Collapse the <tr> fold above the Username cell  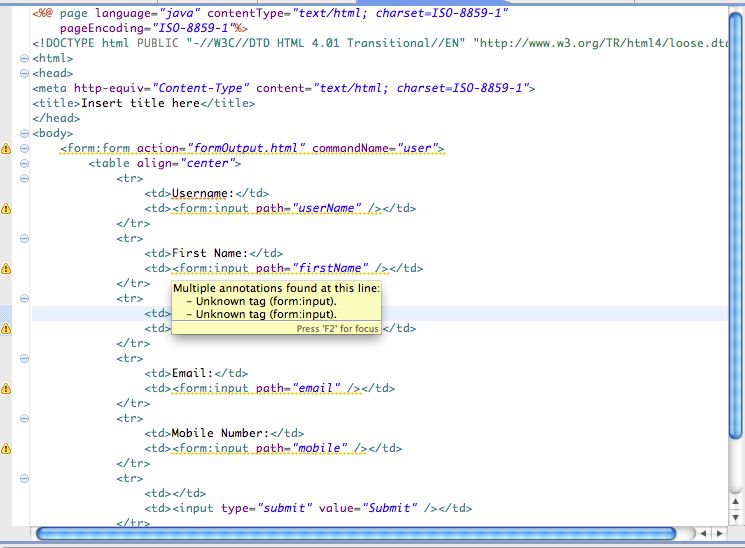pyautogui.click(x=24, y=179)
